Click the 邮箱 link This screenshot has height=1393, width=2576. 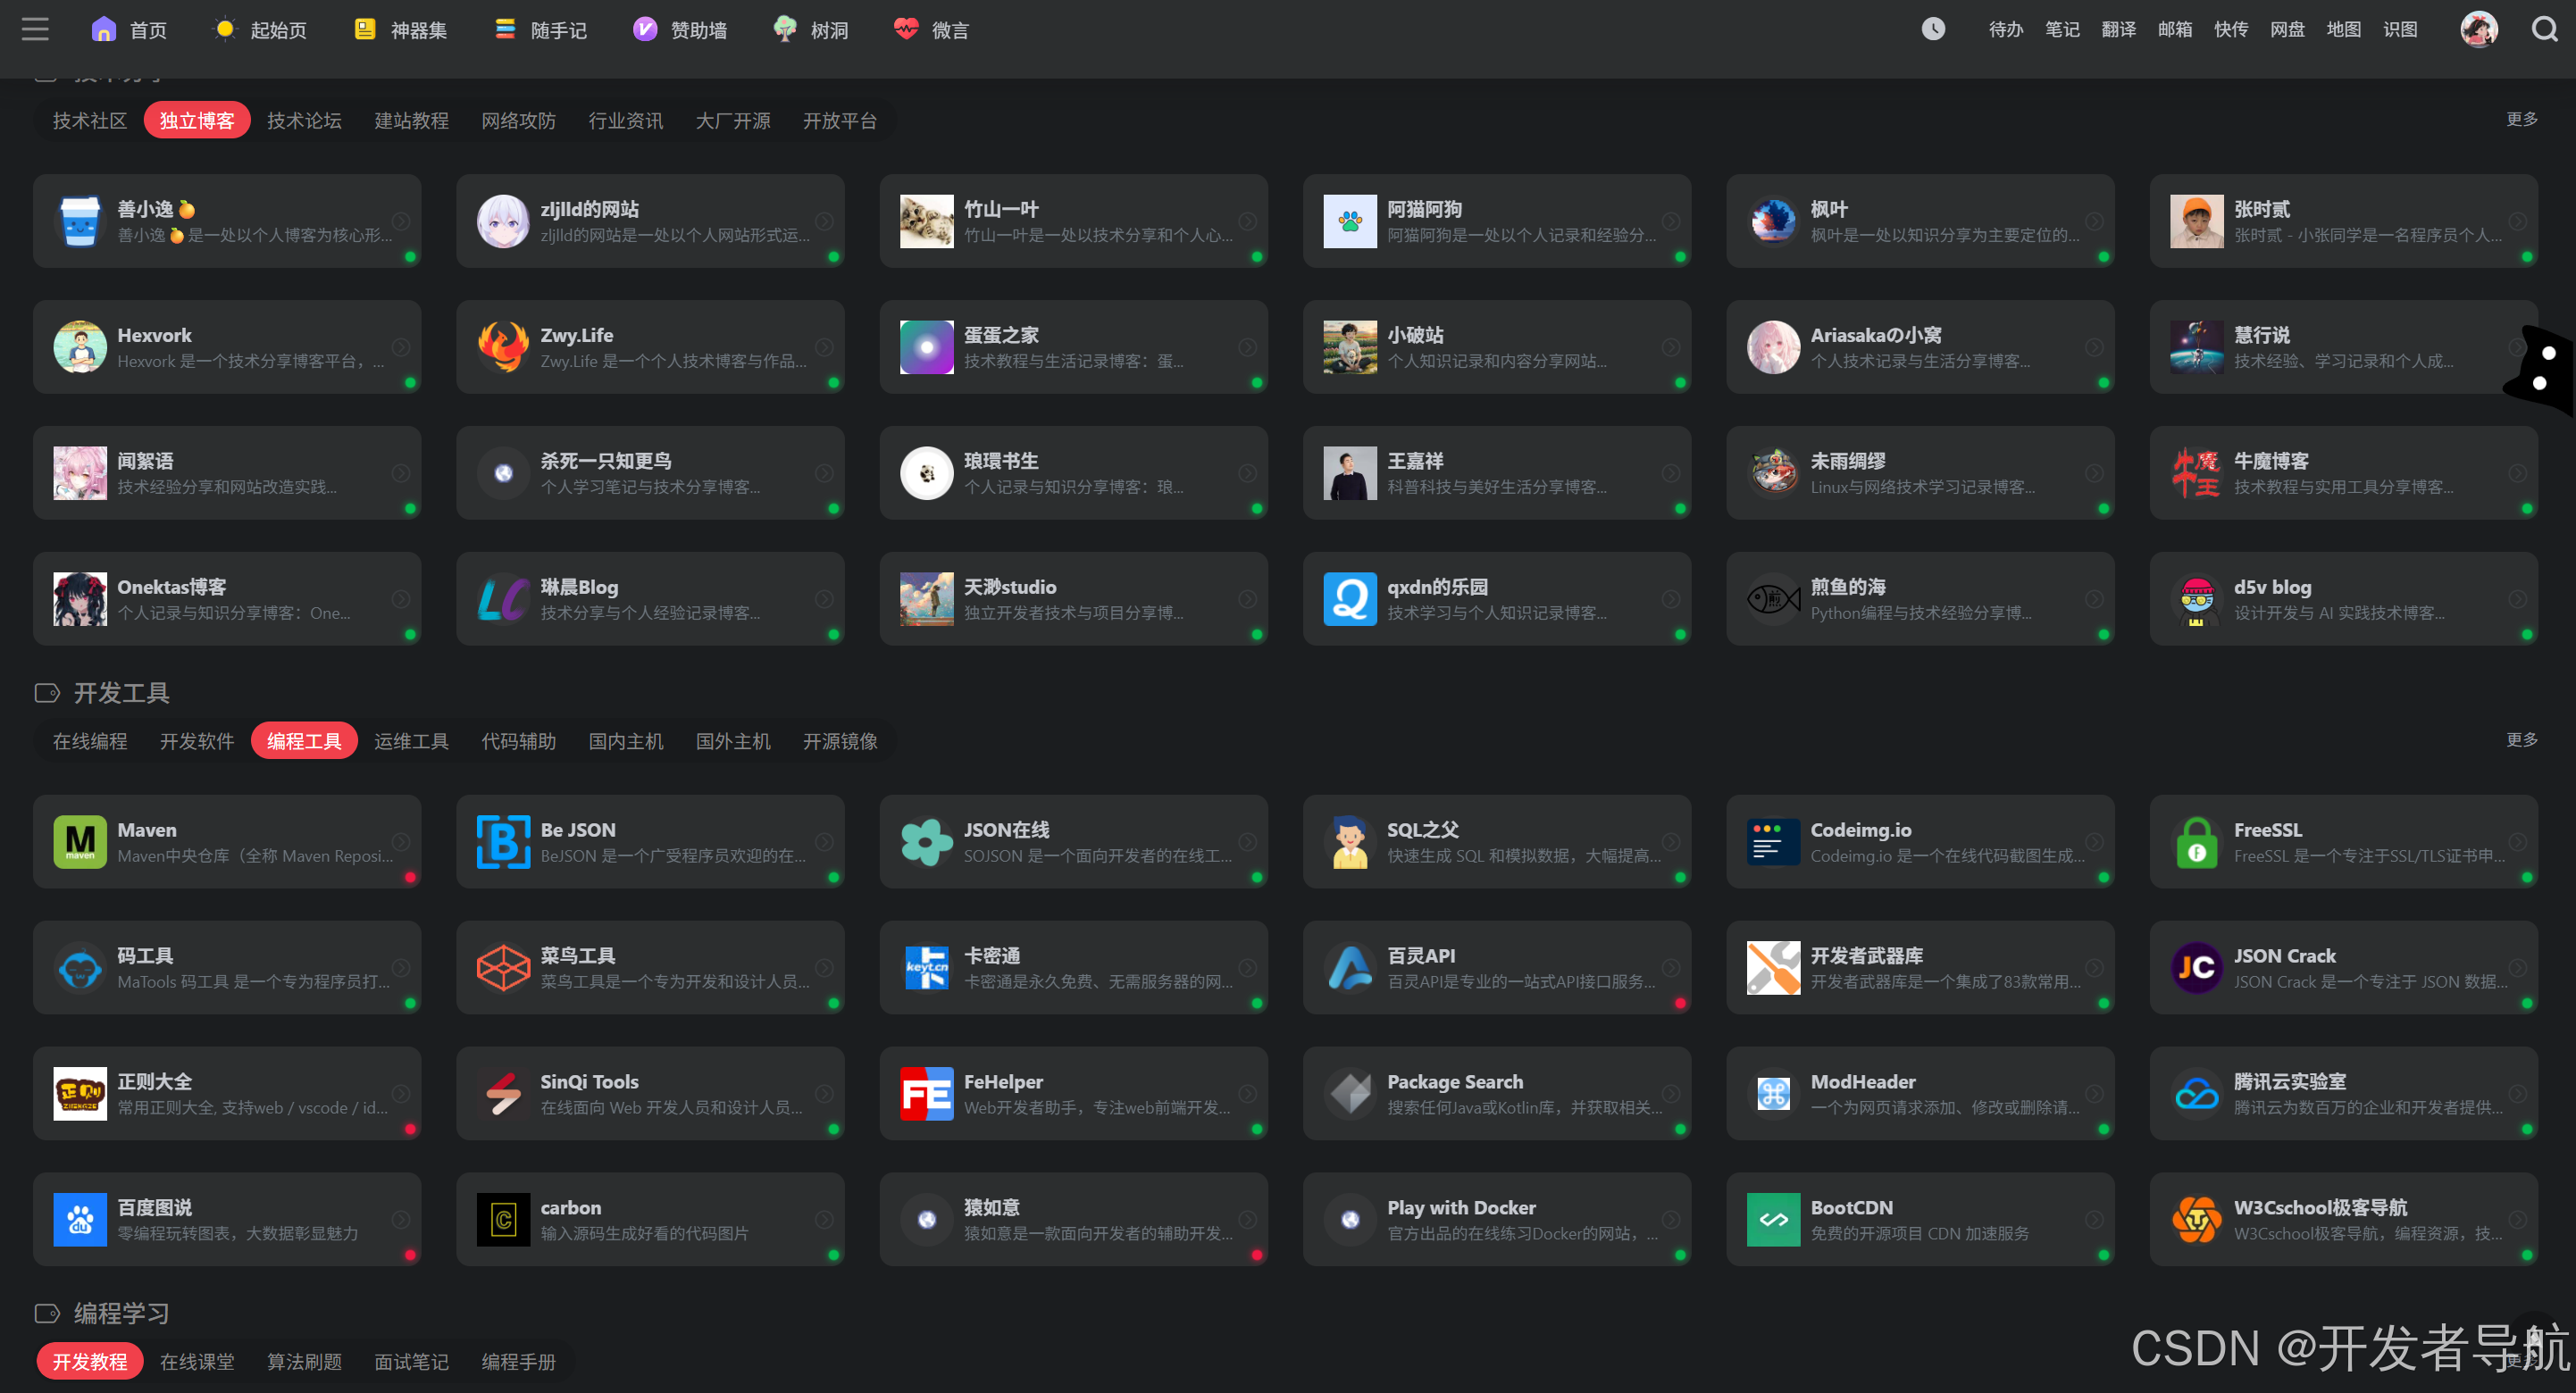tap(2175, 30)
